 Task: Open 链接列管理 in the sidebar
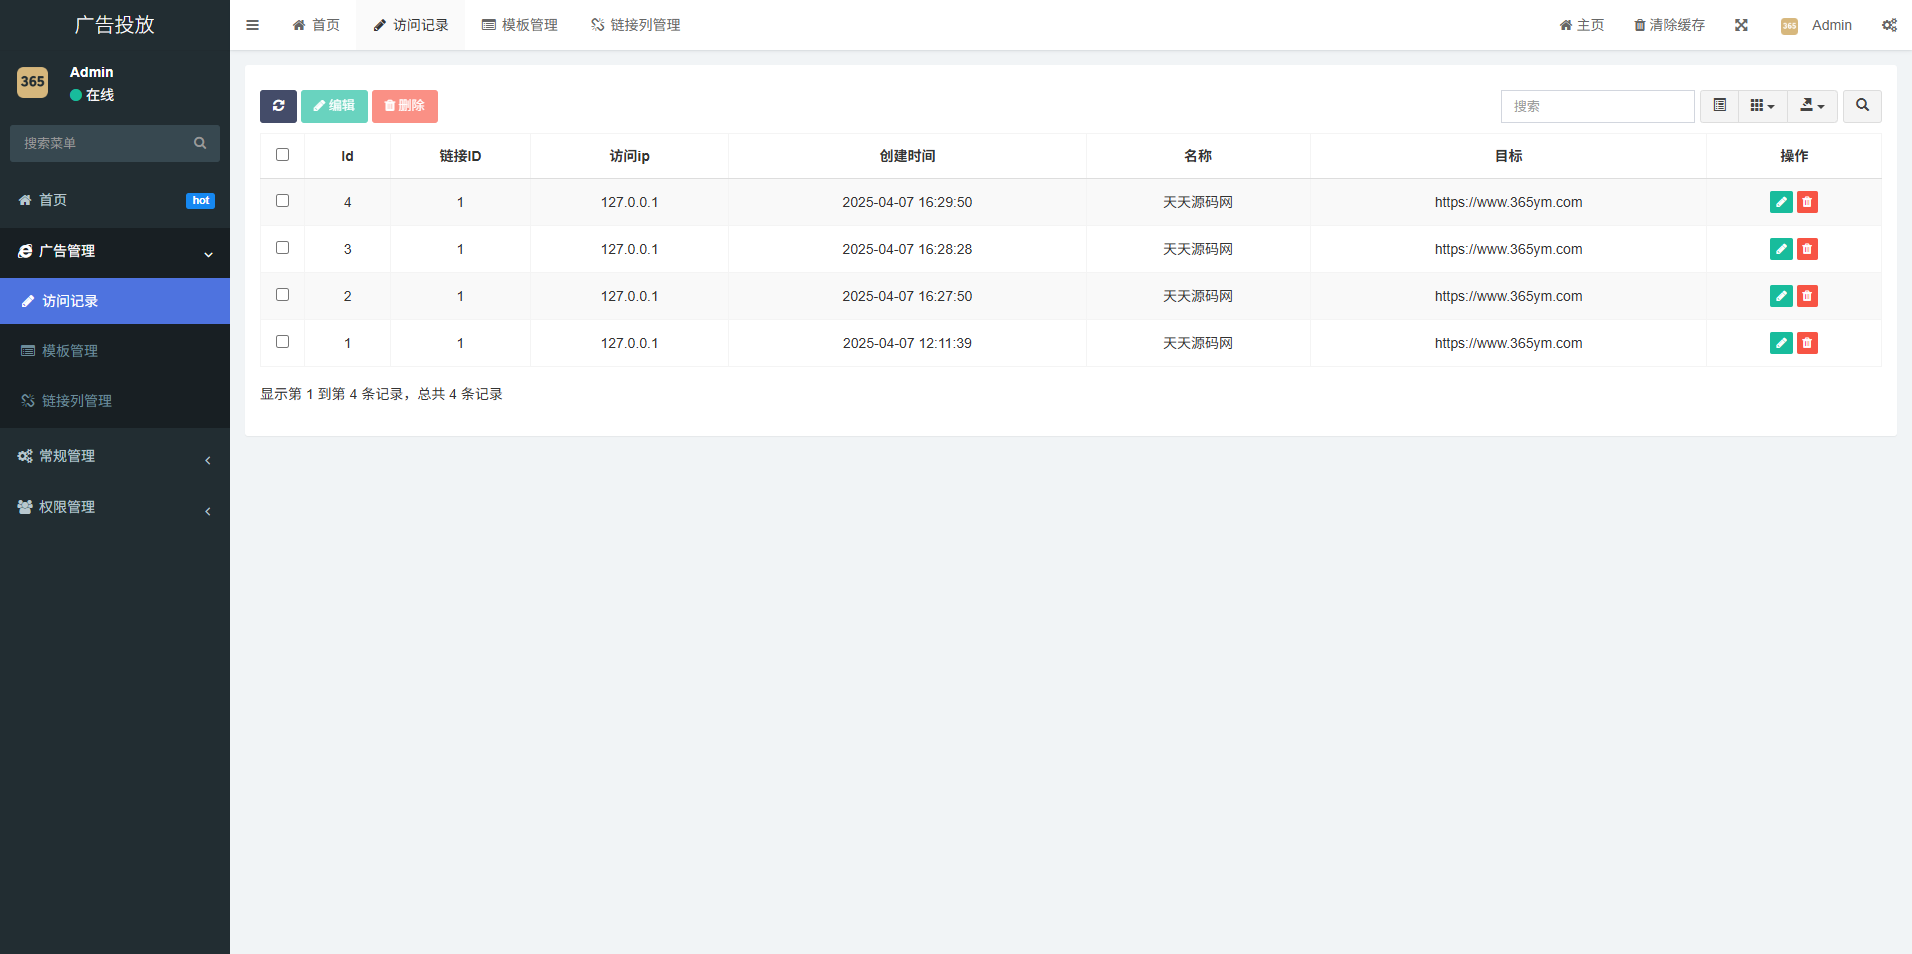click(77, 401)
